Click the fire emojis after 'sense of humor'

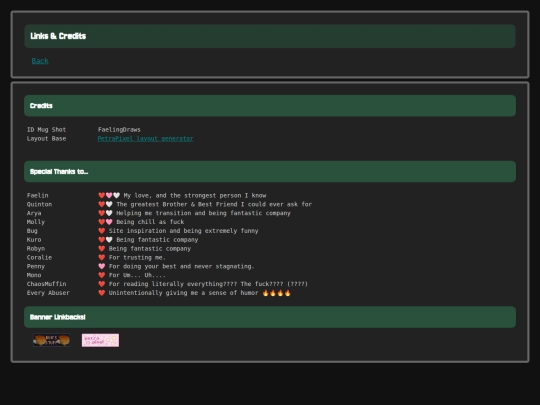[x=277, y=293]
